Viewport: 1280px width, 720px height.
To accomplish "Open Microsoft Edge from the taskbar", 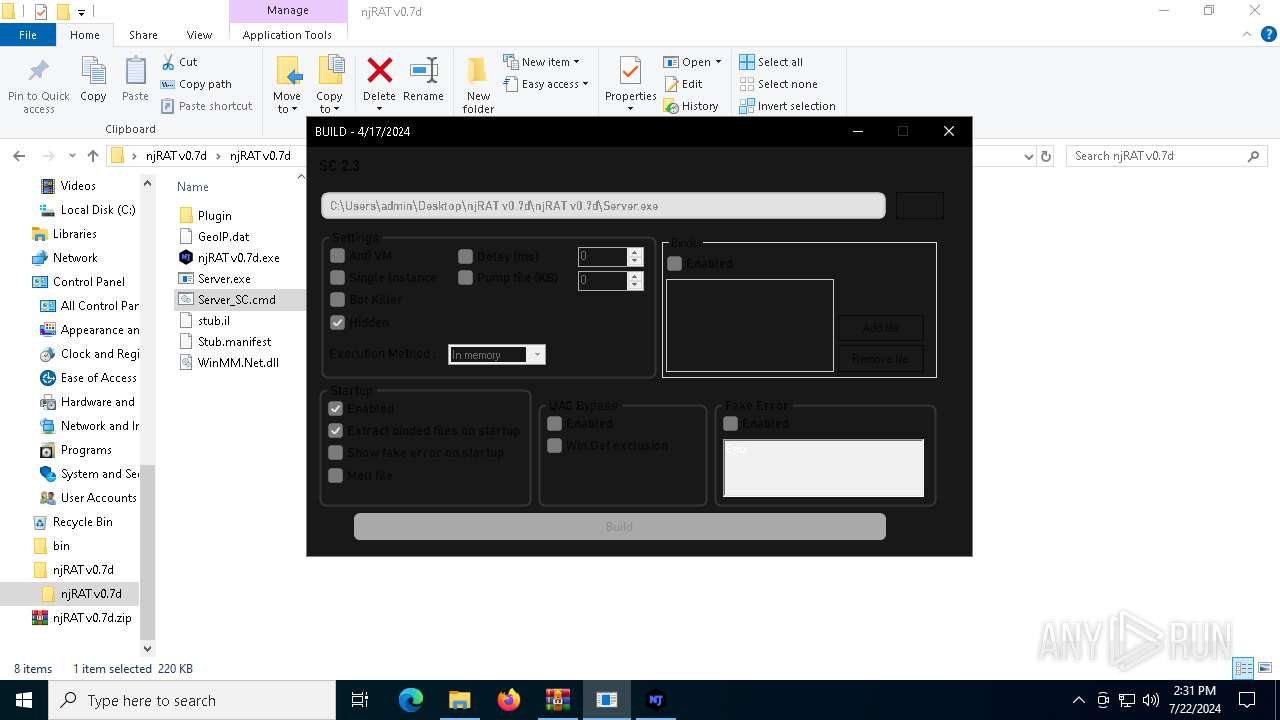I will pyautogui.click(x=411, y=700).
